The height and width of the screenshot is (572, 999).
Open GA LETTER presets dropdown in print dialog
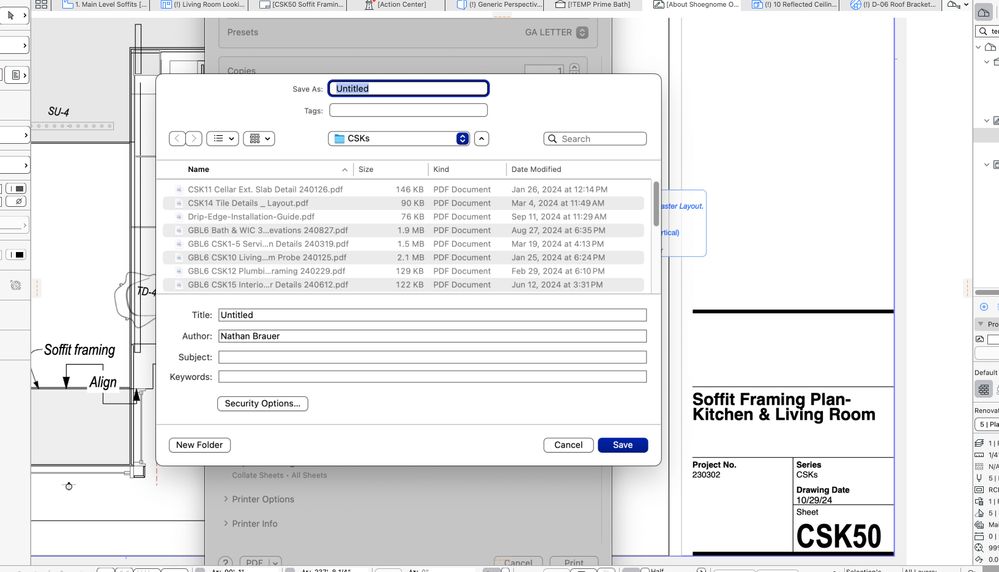(556, 32)
